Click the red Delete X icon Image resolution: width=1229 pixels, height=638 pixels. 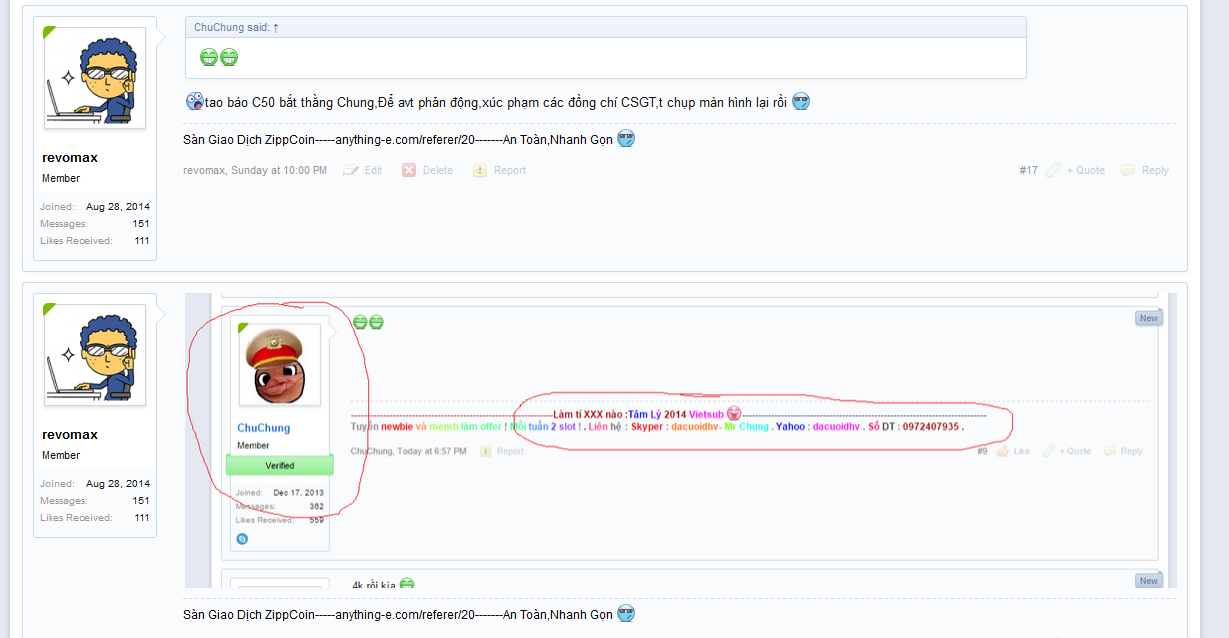(x=409, y=171)
